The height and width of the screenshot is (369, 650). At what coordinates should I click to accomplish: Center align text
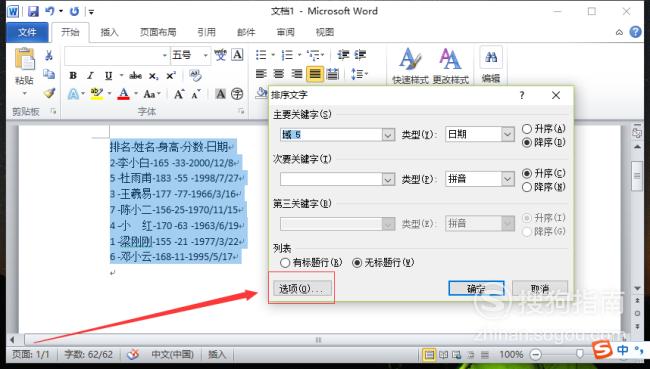tap(279, 74)
